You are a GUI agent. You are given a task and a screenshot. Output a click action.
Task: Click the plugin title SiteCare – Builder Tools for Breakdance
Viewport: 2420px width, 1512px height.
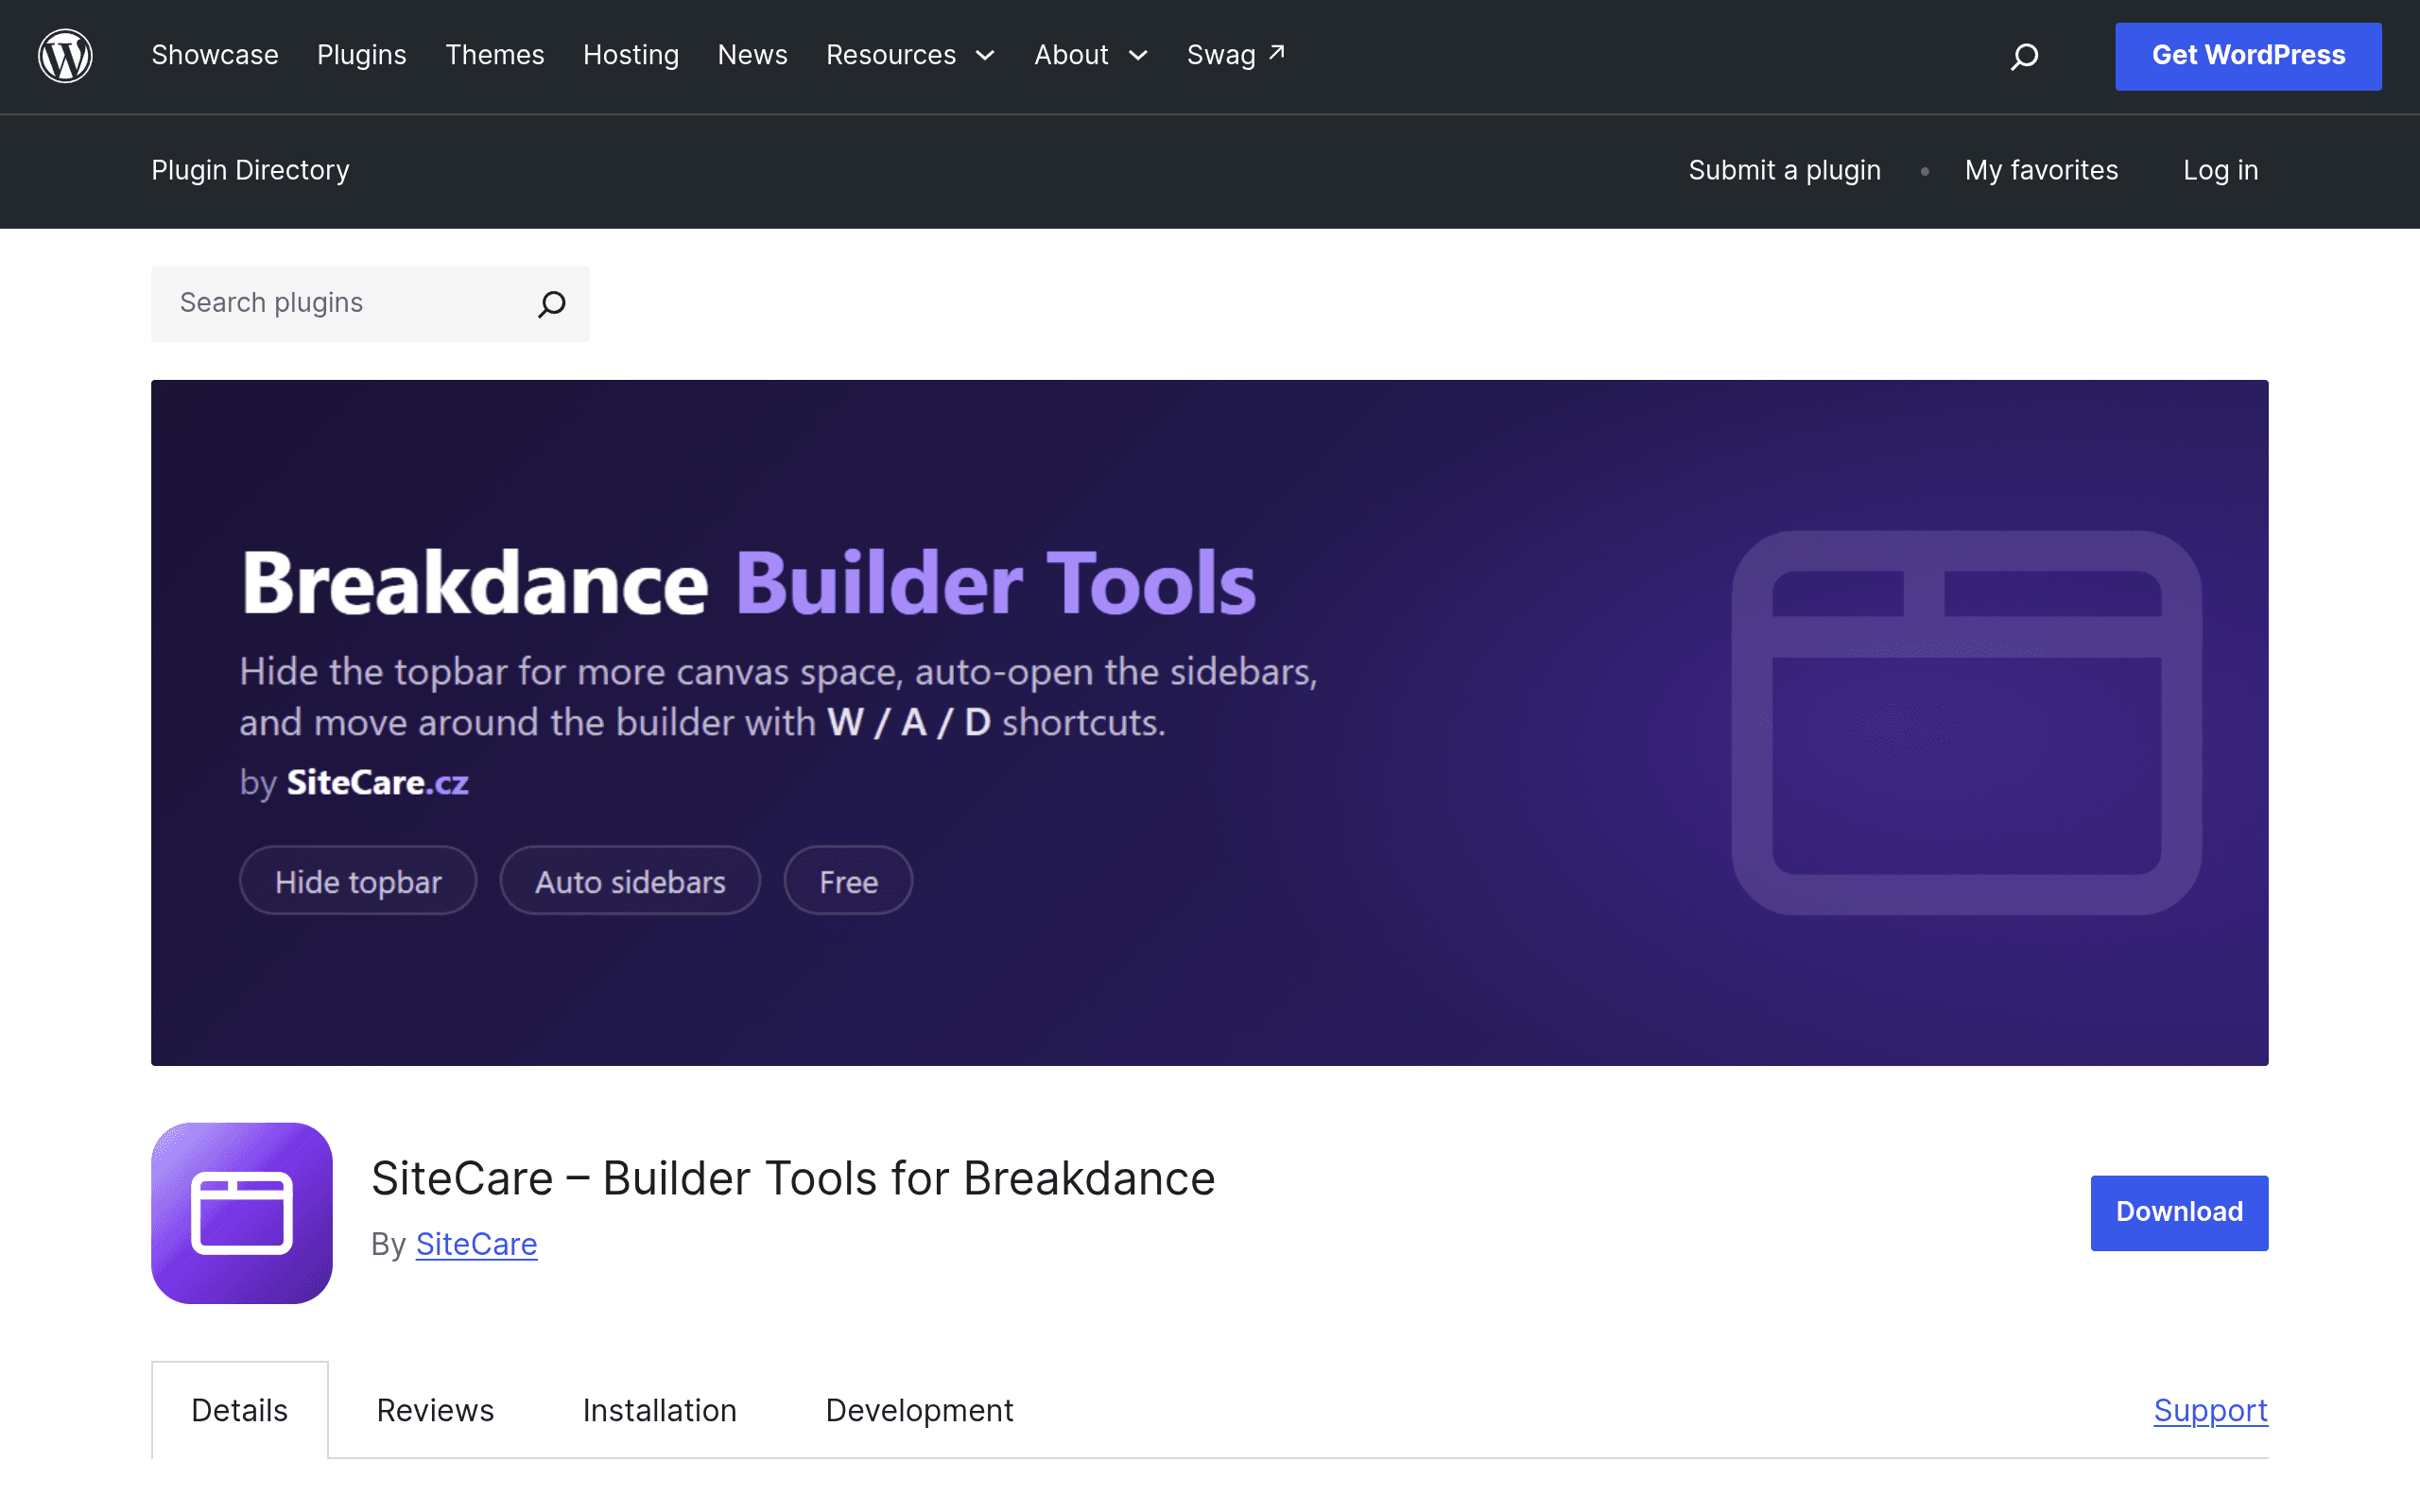[x=793, y=1179]
